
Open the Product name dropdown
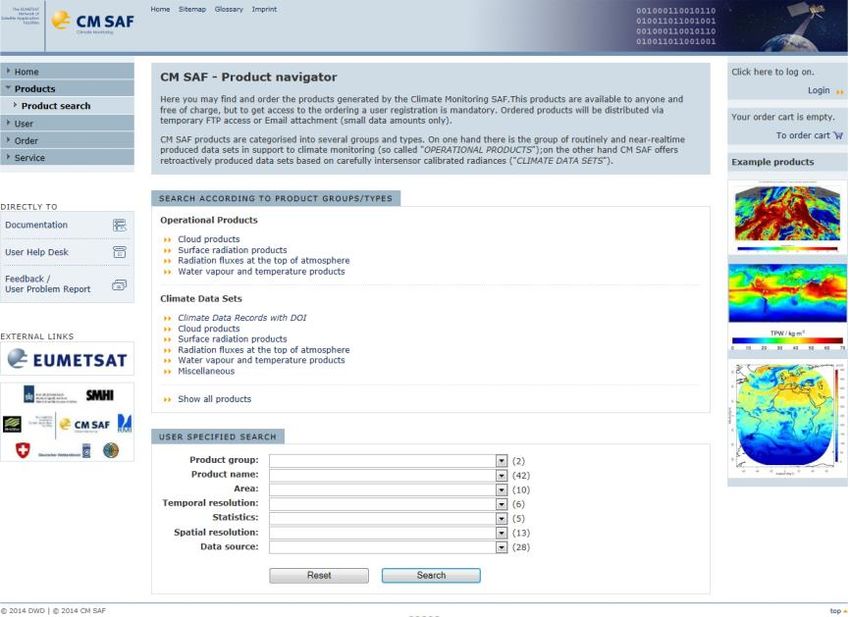[x=501, y=475]
